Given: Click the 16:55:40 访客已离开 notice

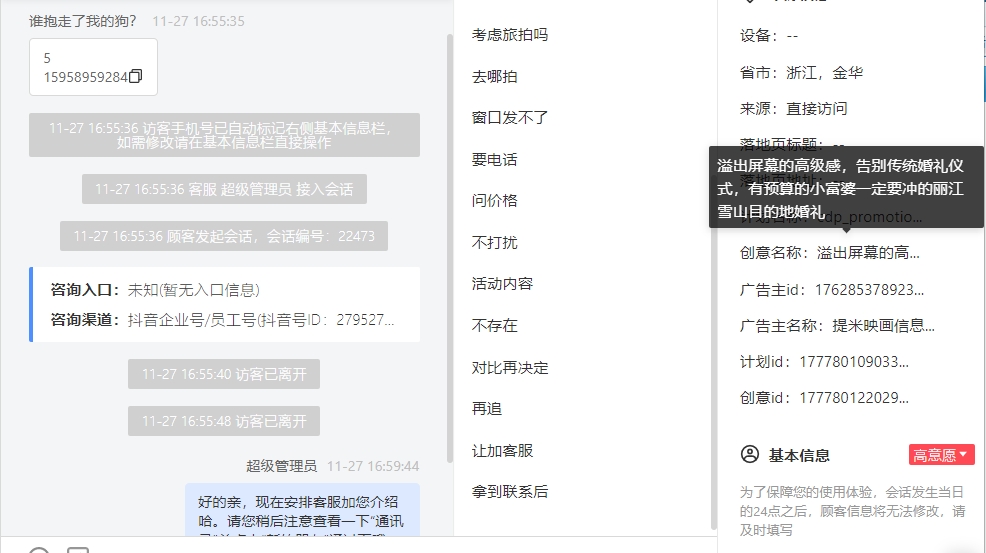Looking at the screenshot, I should tap(224, 374).
